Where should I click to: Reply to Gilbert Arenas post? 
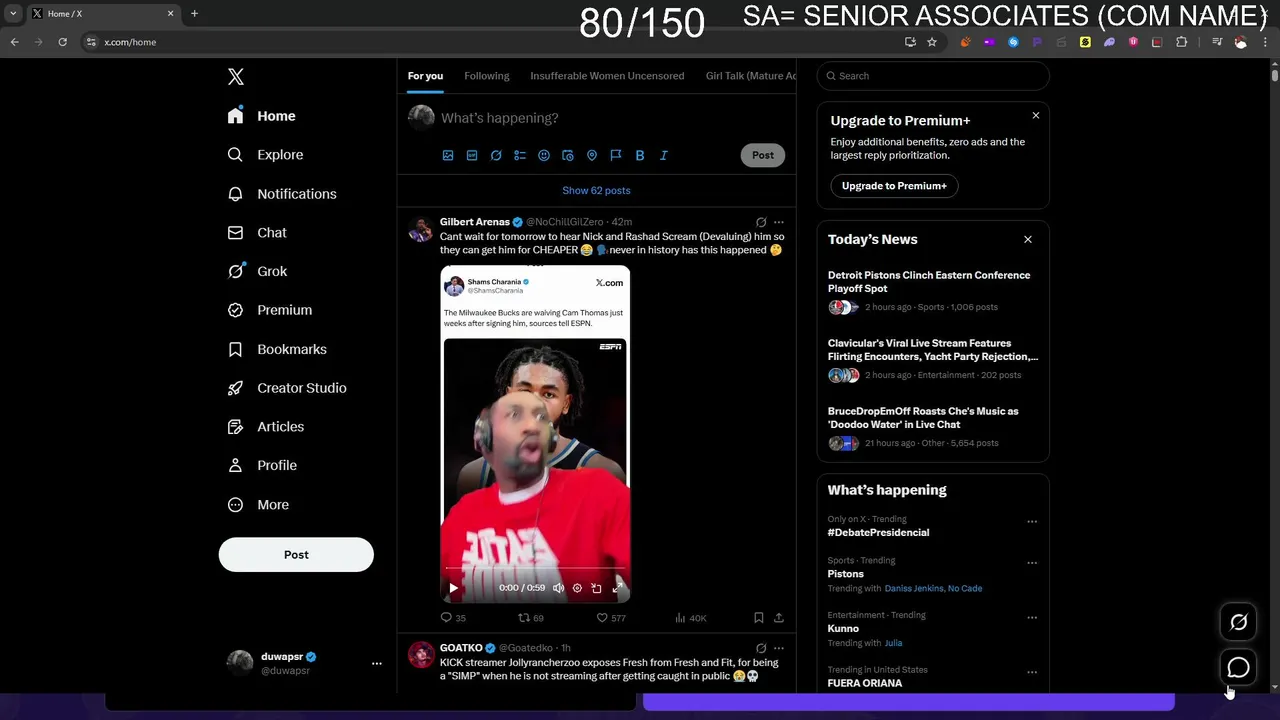coord(453,618)
